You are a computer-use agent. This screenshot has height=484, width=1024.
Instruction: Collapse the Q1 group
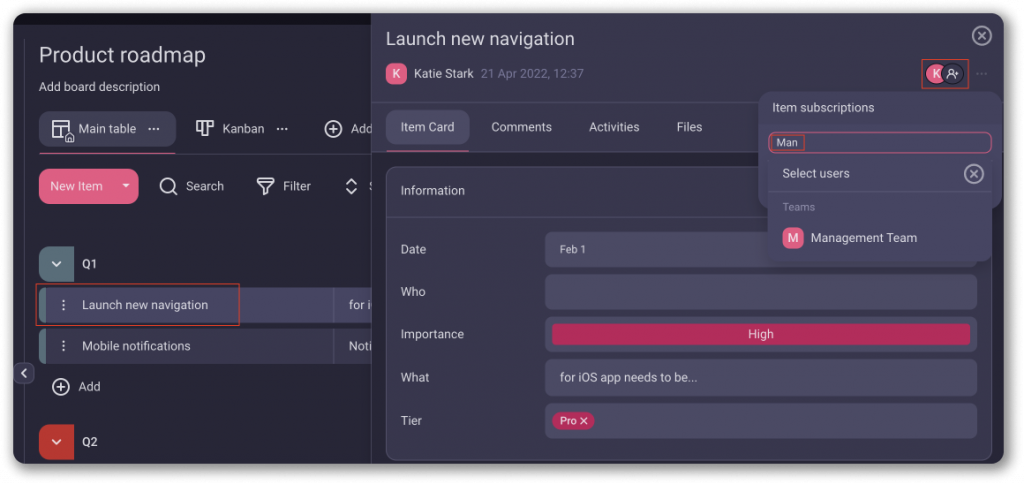(x=56, y=264)
